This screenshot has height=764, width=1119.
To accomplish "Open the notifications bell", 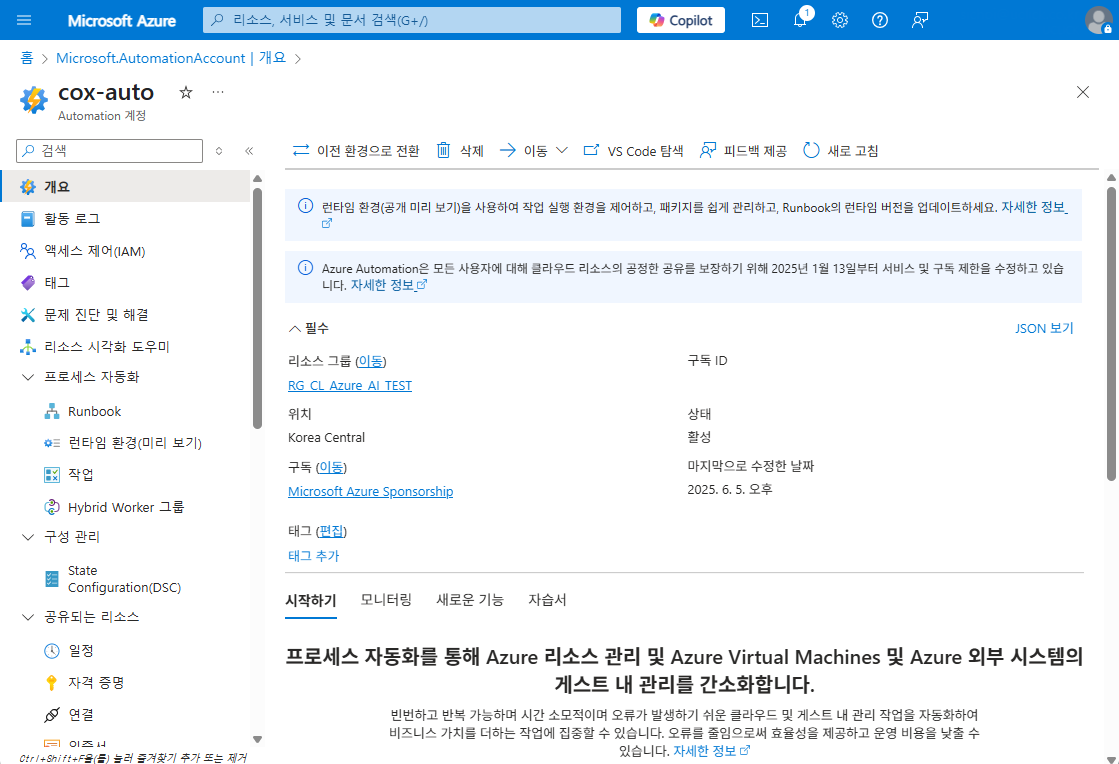I will coord(801,20).
